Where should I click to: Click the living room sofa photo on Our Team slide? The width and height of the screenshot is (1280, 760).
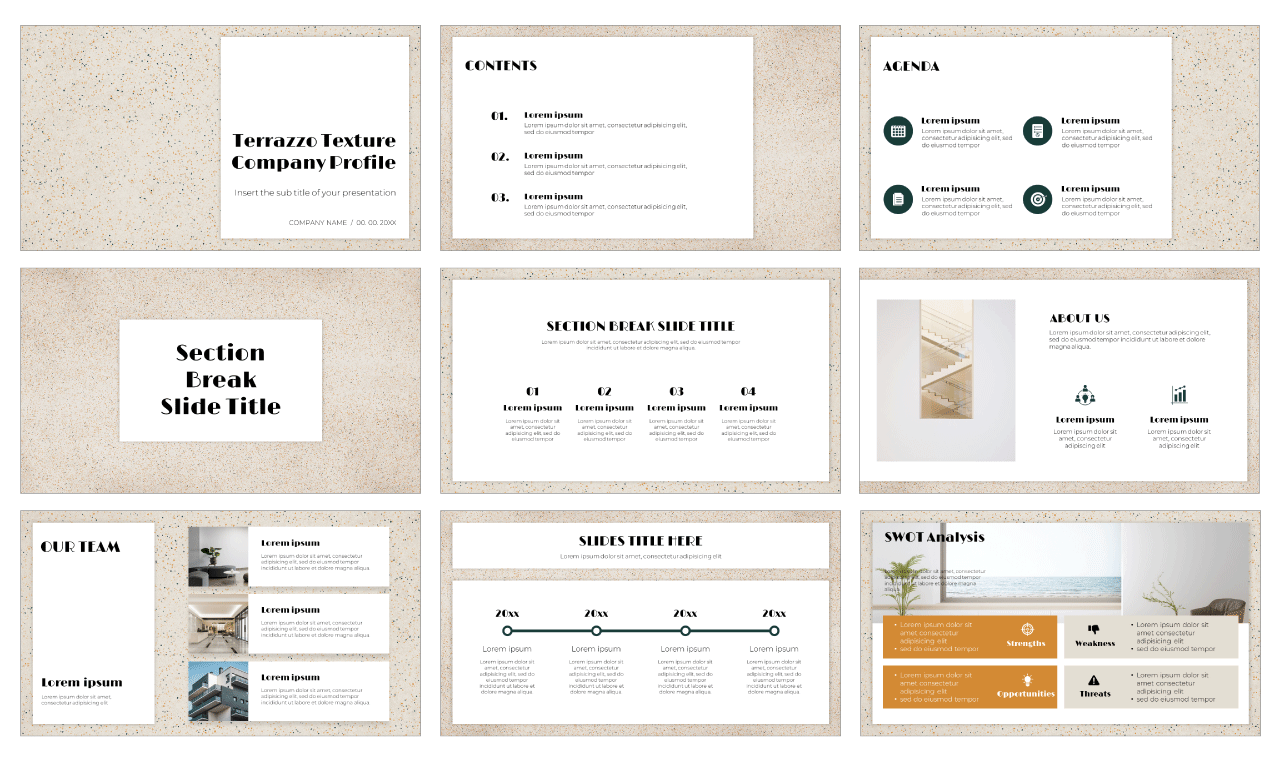tap(218, 557)
